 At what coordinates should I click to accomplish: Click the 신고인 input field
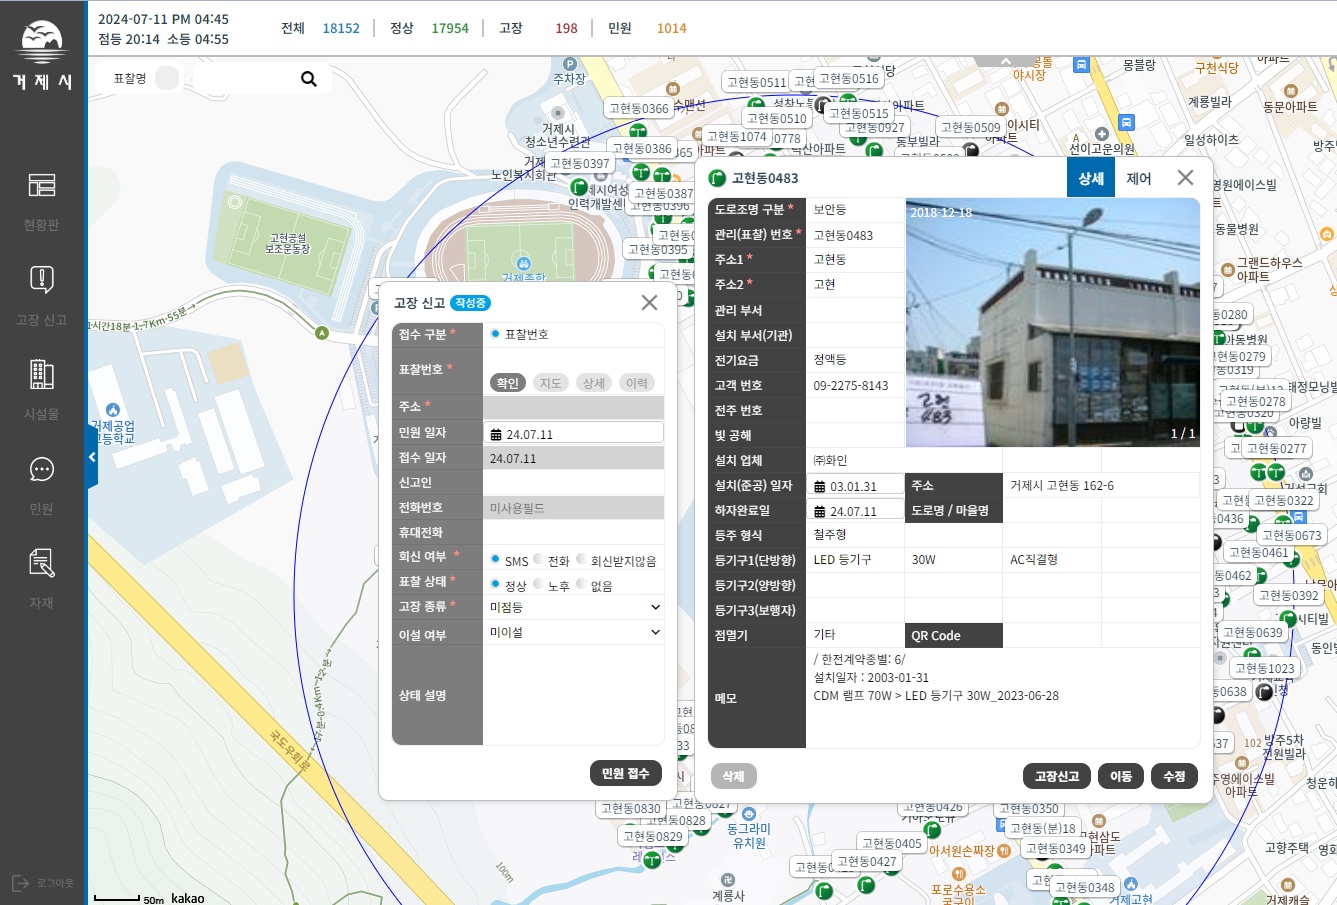574,482
